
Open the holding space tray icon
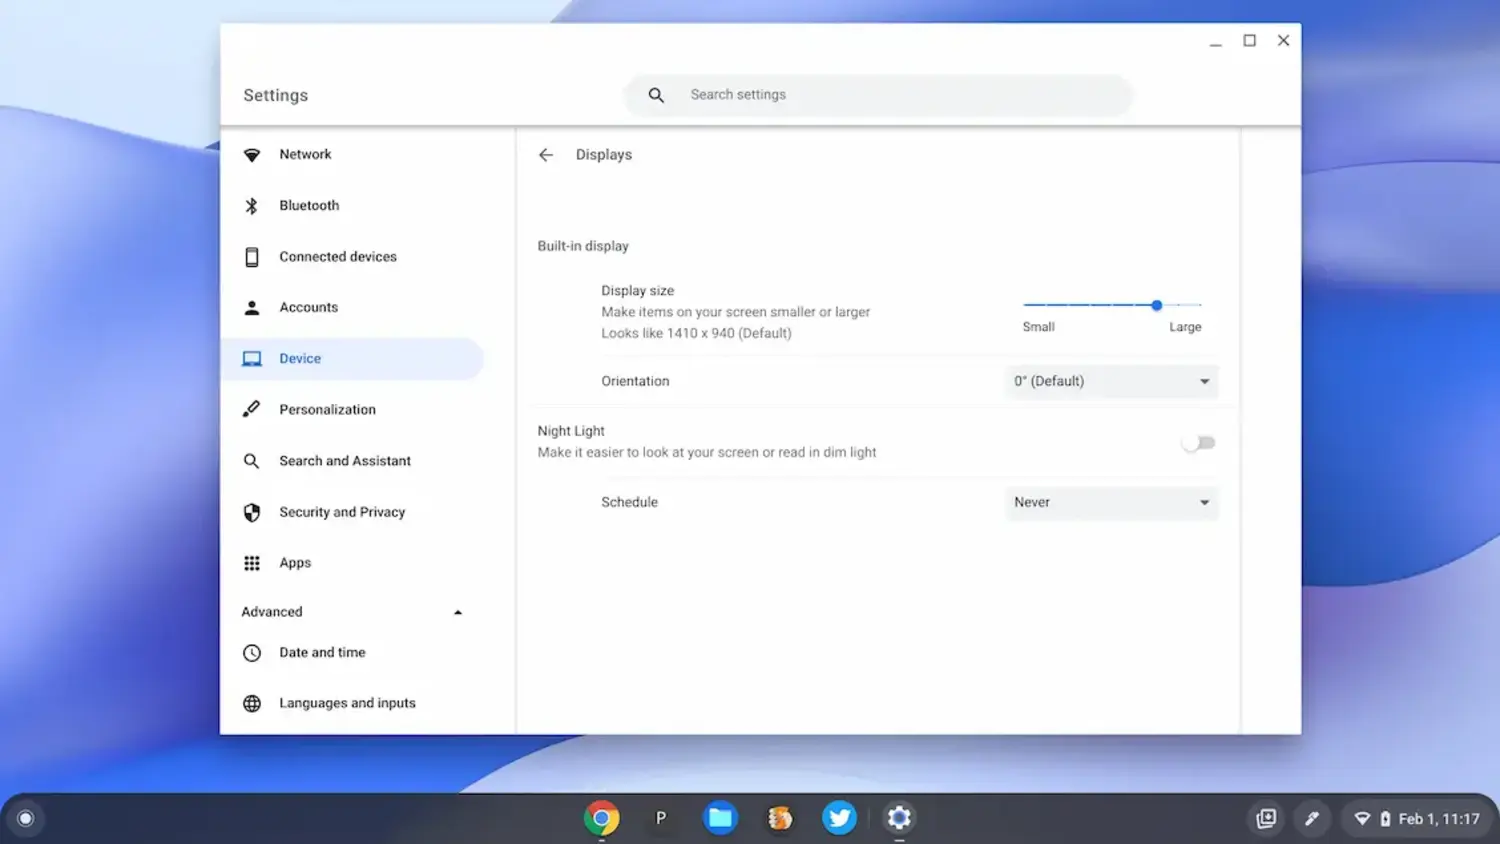(1266, 818)
